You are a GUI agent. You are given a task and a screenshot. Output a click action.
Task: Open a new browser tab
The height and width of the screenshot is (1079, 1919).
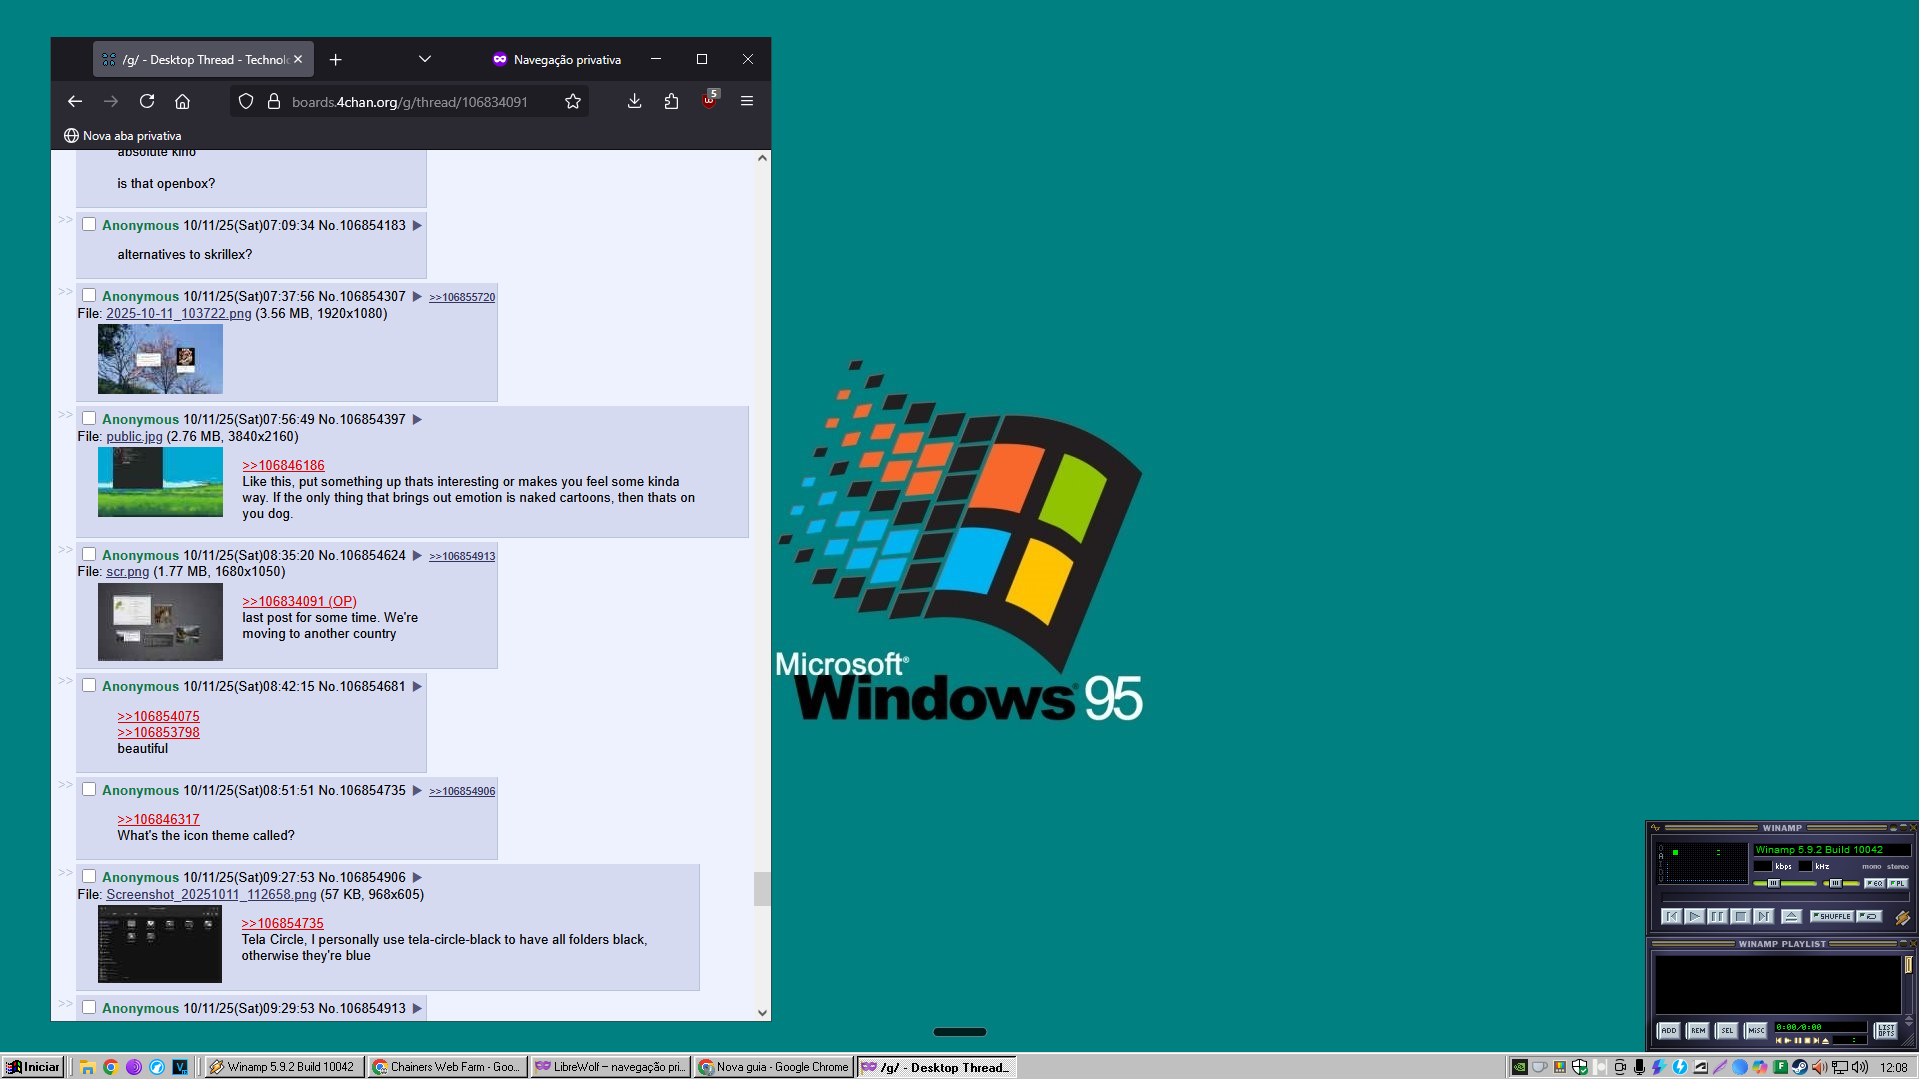click(x=336, y=60)
